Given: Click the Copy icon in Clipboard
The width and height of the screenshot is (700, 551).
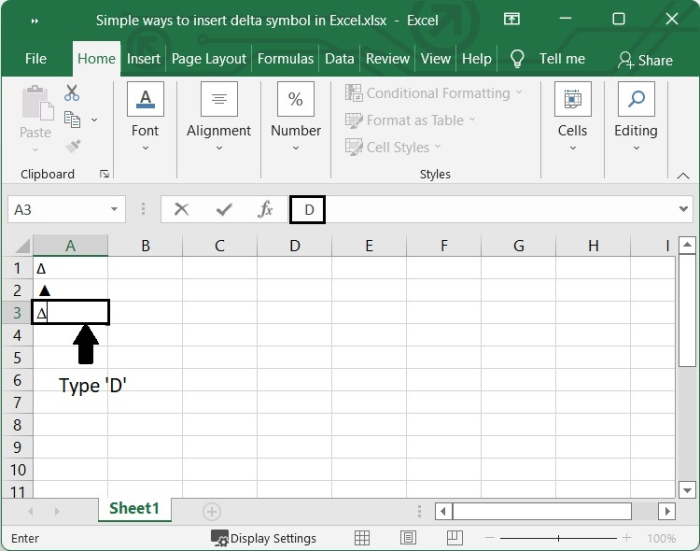Looking at the screenshot, I should [72, 120].
